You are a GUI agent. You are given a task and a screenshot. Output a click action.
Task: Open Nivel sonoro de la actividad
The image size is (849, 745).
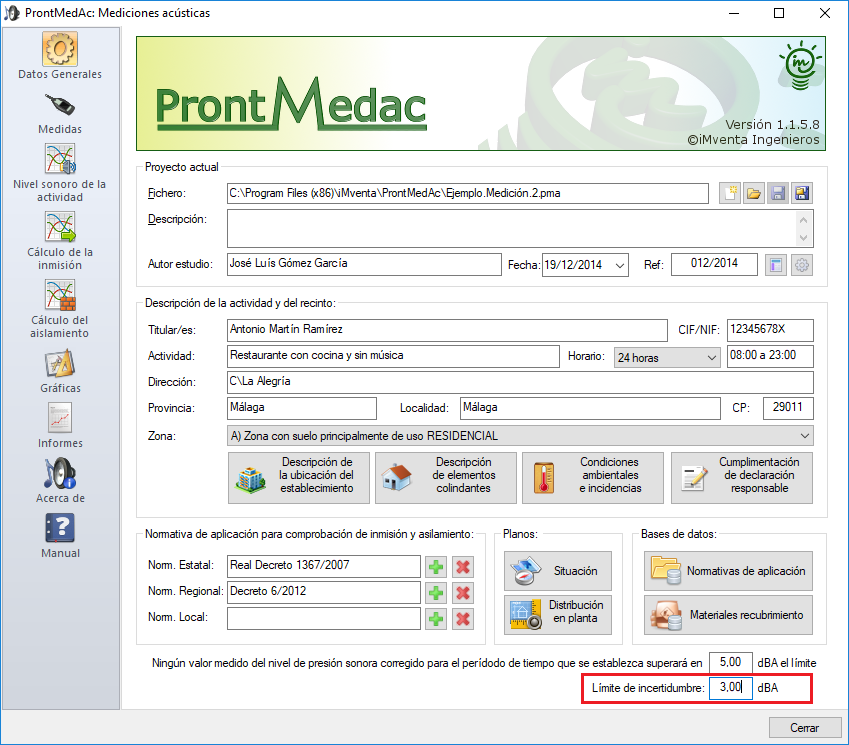pyautogui.click(x=60, y=173)
